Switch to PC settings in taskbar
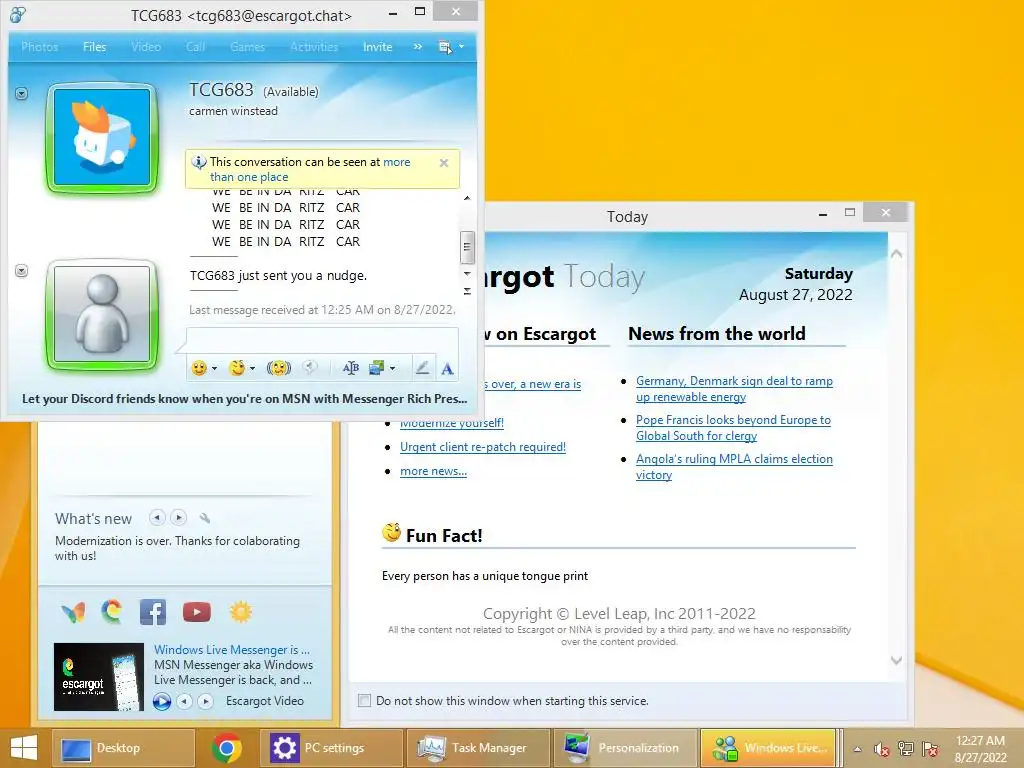1024x768 pixels. coord(331,748)
